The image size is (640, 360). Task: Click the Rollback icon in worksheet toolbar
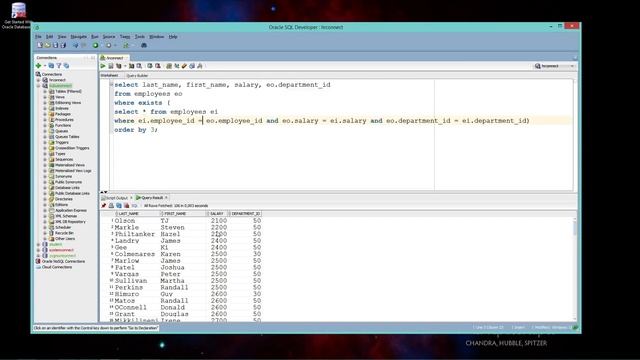pos(158,66)
